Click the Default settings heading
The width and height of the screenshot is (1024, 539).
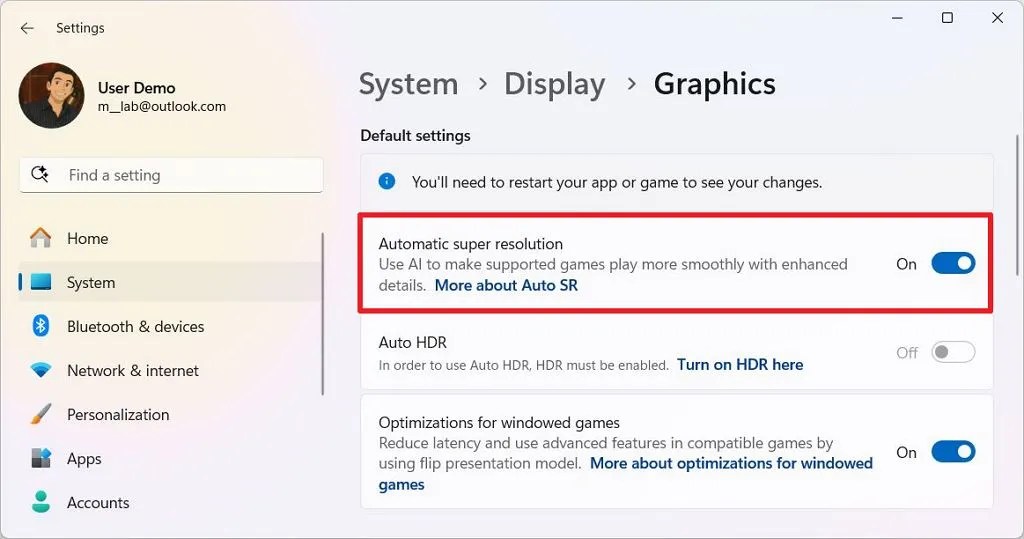point(415,135)
